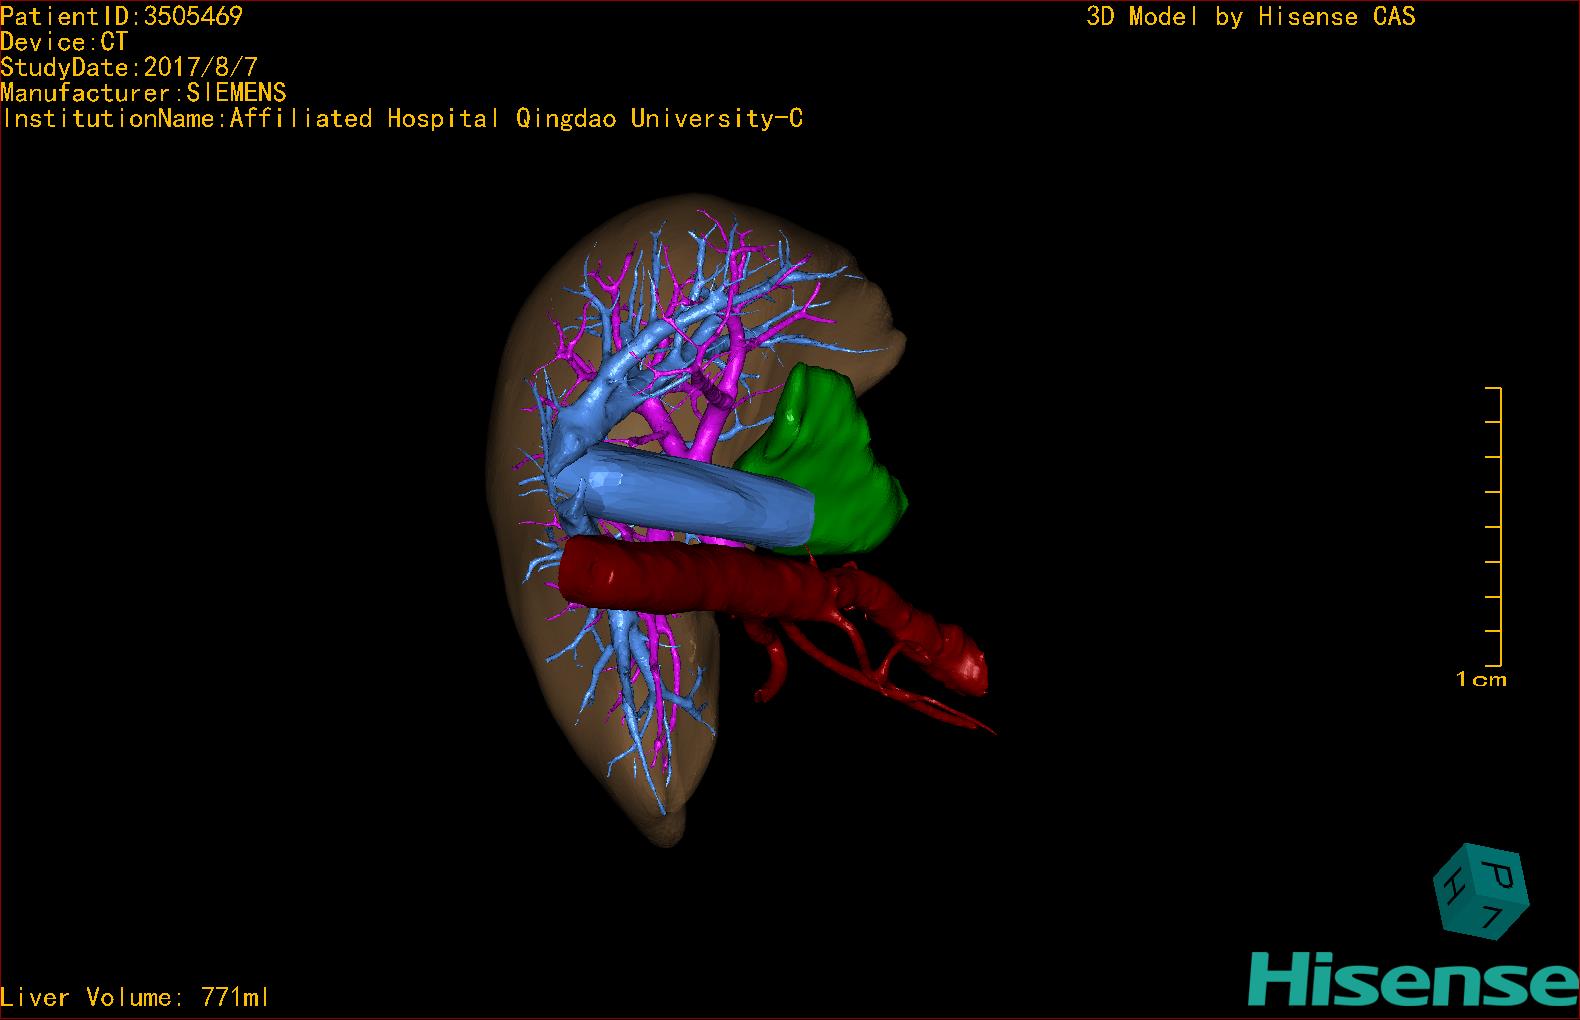The width and height of the screenshot is (1580, 1020).
Task: Click the "StudyDate:2017/8/7" text
Action: pyautogui.click(x=129, y=67)
